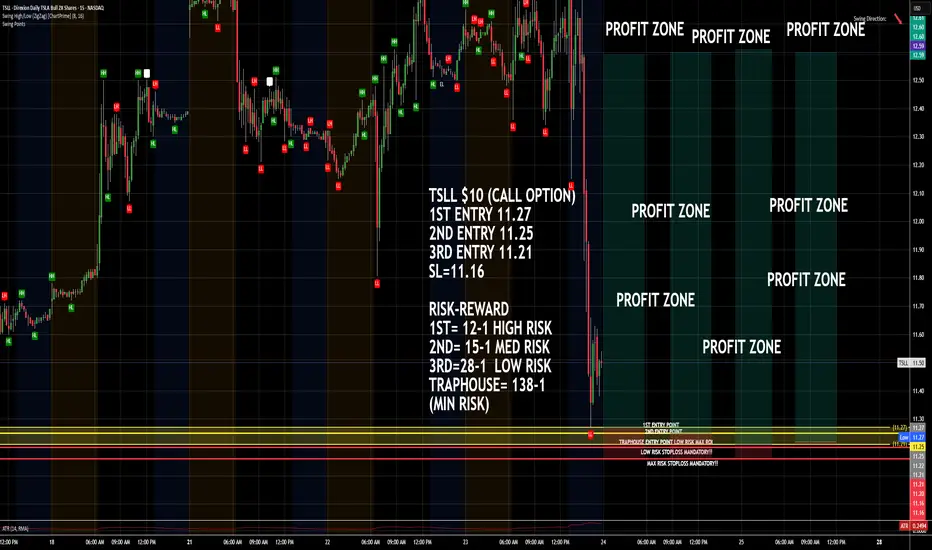Select the RISK-REWARD heading text

(x=469, y=309)
